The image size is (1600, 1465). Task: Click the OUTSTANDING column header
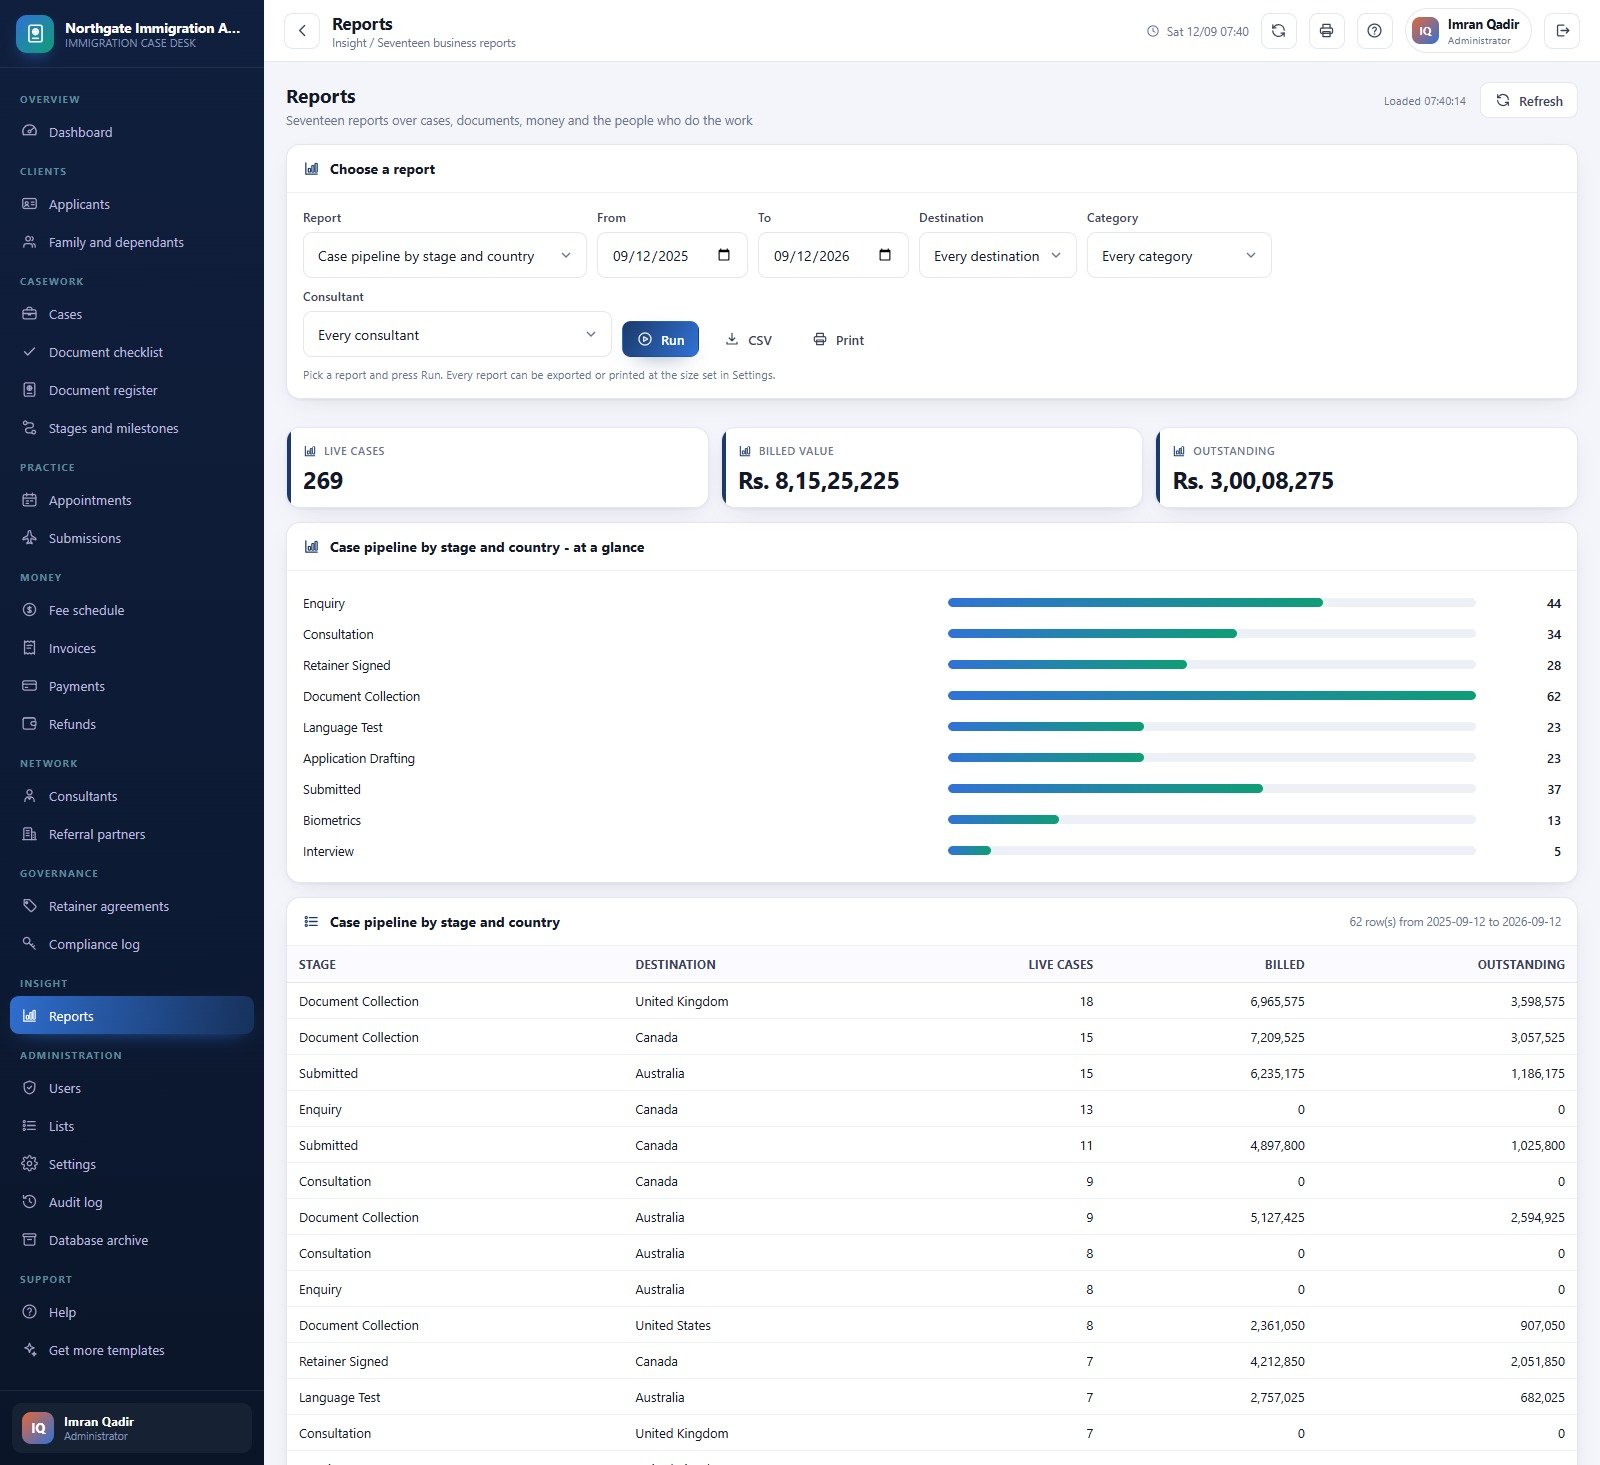1521,965
